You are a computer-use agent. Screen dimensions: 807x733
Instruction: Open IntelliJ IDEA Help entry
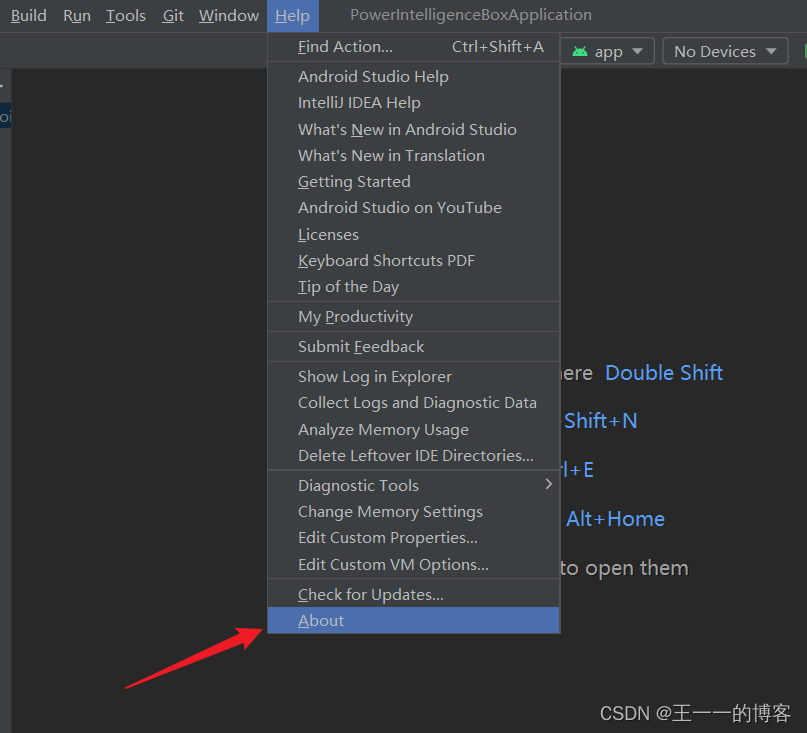click(x=413, y=103)
